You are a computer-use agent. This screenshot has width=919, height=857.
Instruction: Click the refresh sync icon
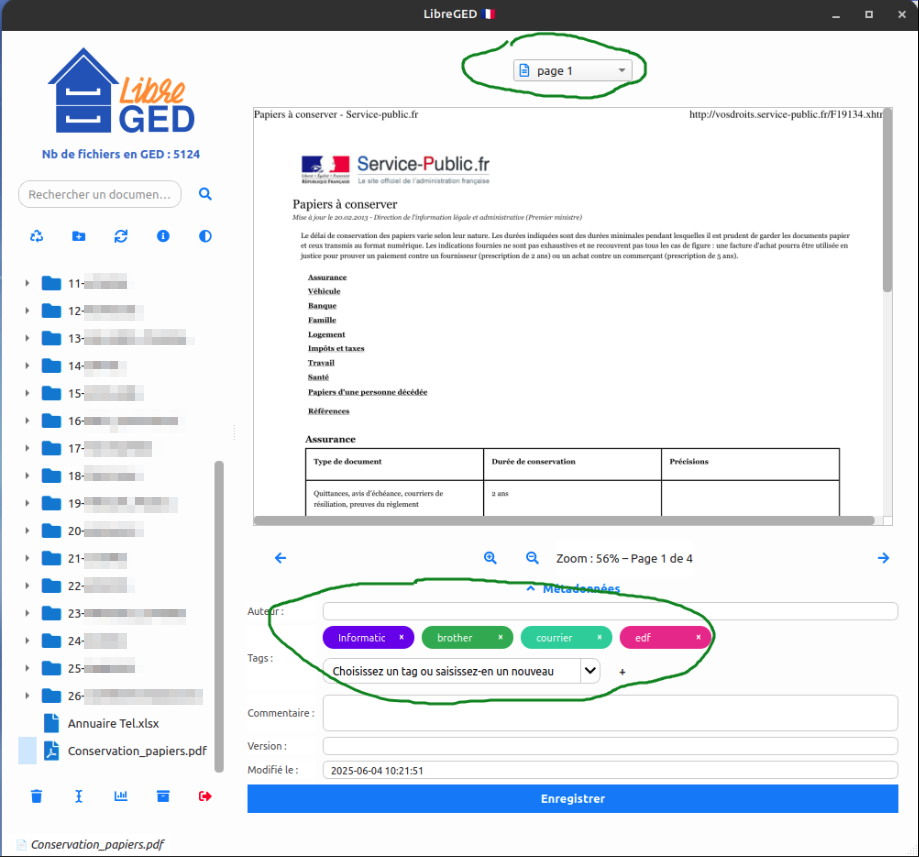point(121,237)
